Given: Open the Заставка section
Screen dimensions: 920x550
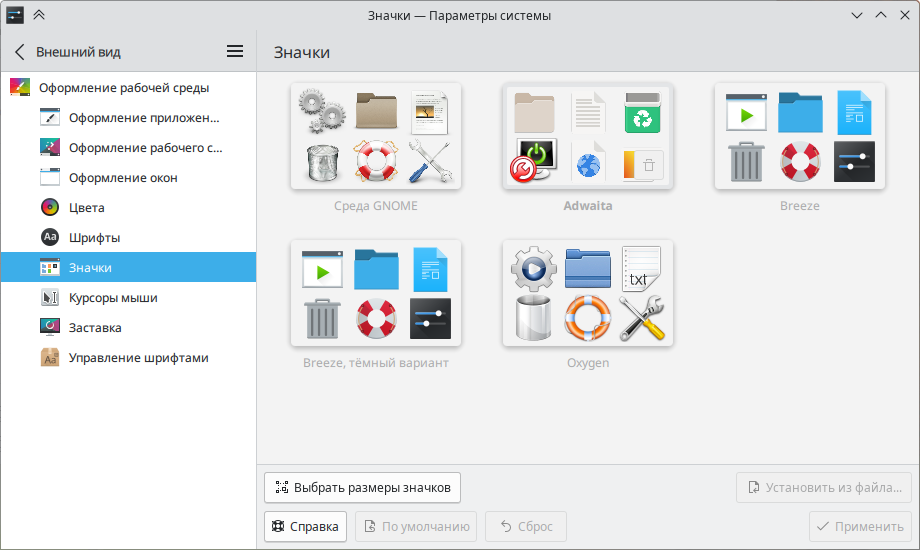Looking at the screenshot, I should [128, 328].
